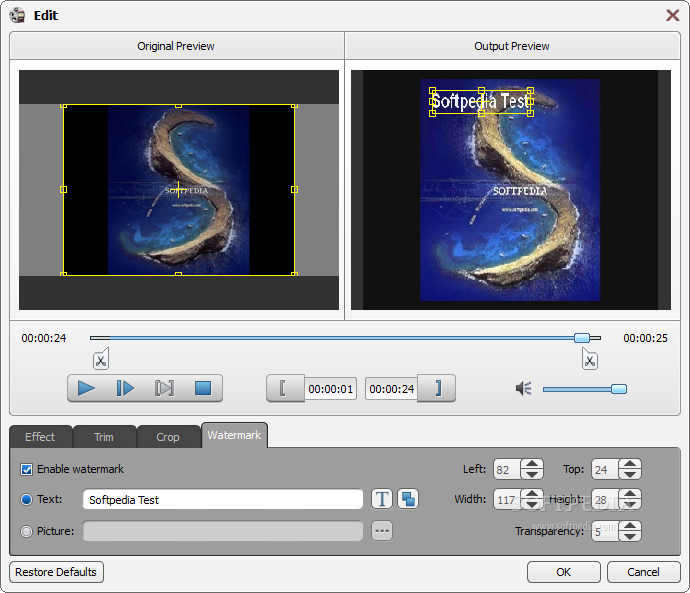690x593 pixels.
Task: Select the Watermark tab
Action: [x=234, y=435]
